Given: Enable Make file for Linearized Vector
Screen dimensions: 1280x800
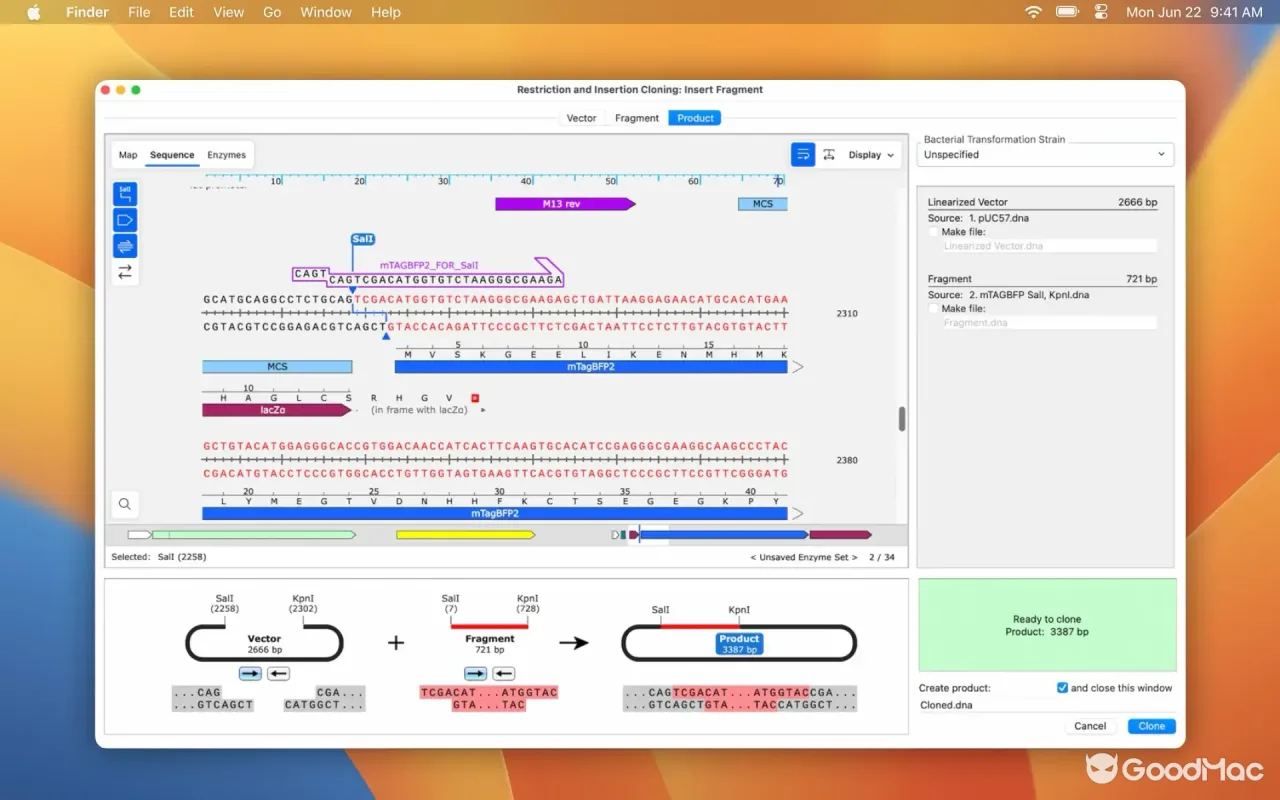Looking at the screenshot, I should [933, 232].
